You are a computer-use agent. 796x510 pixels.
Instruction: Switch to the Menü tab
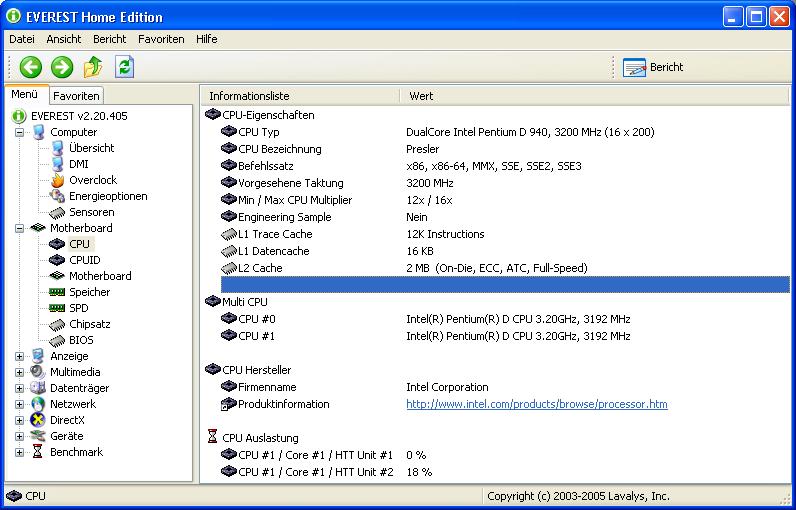click(x=24, y=94)
